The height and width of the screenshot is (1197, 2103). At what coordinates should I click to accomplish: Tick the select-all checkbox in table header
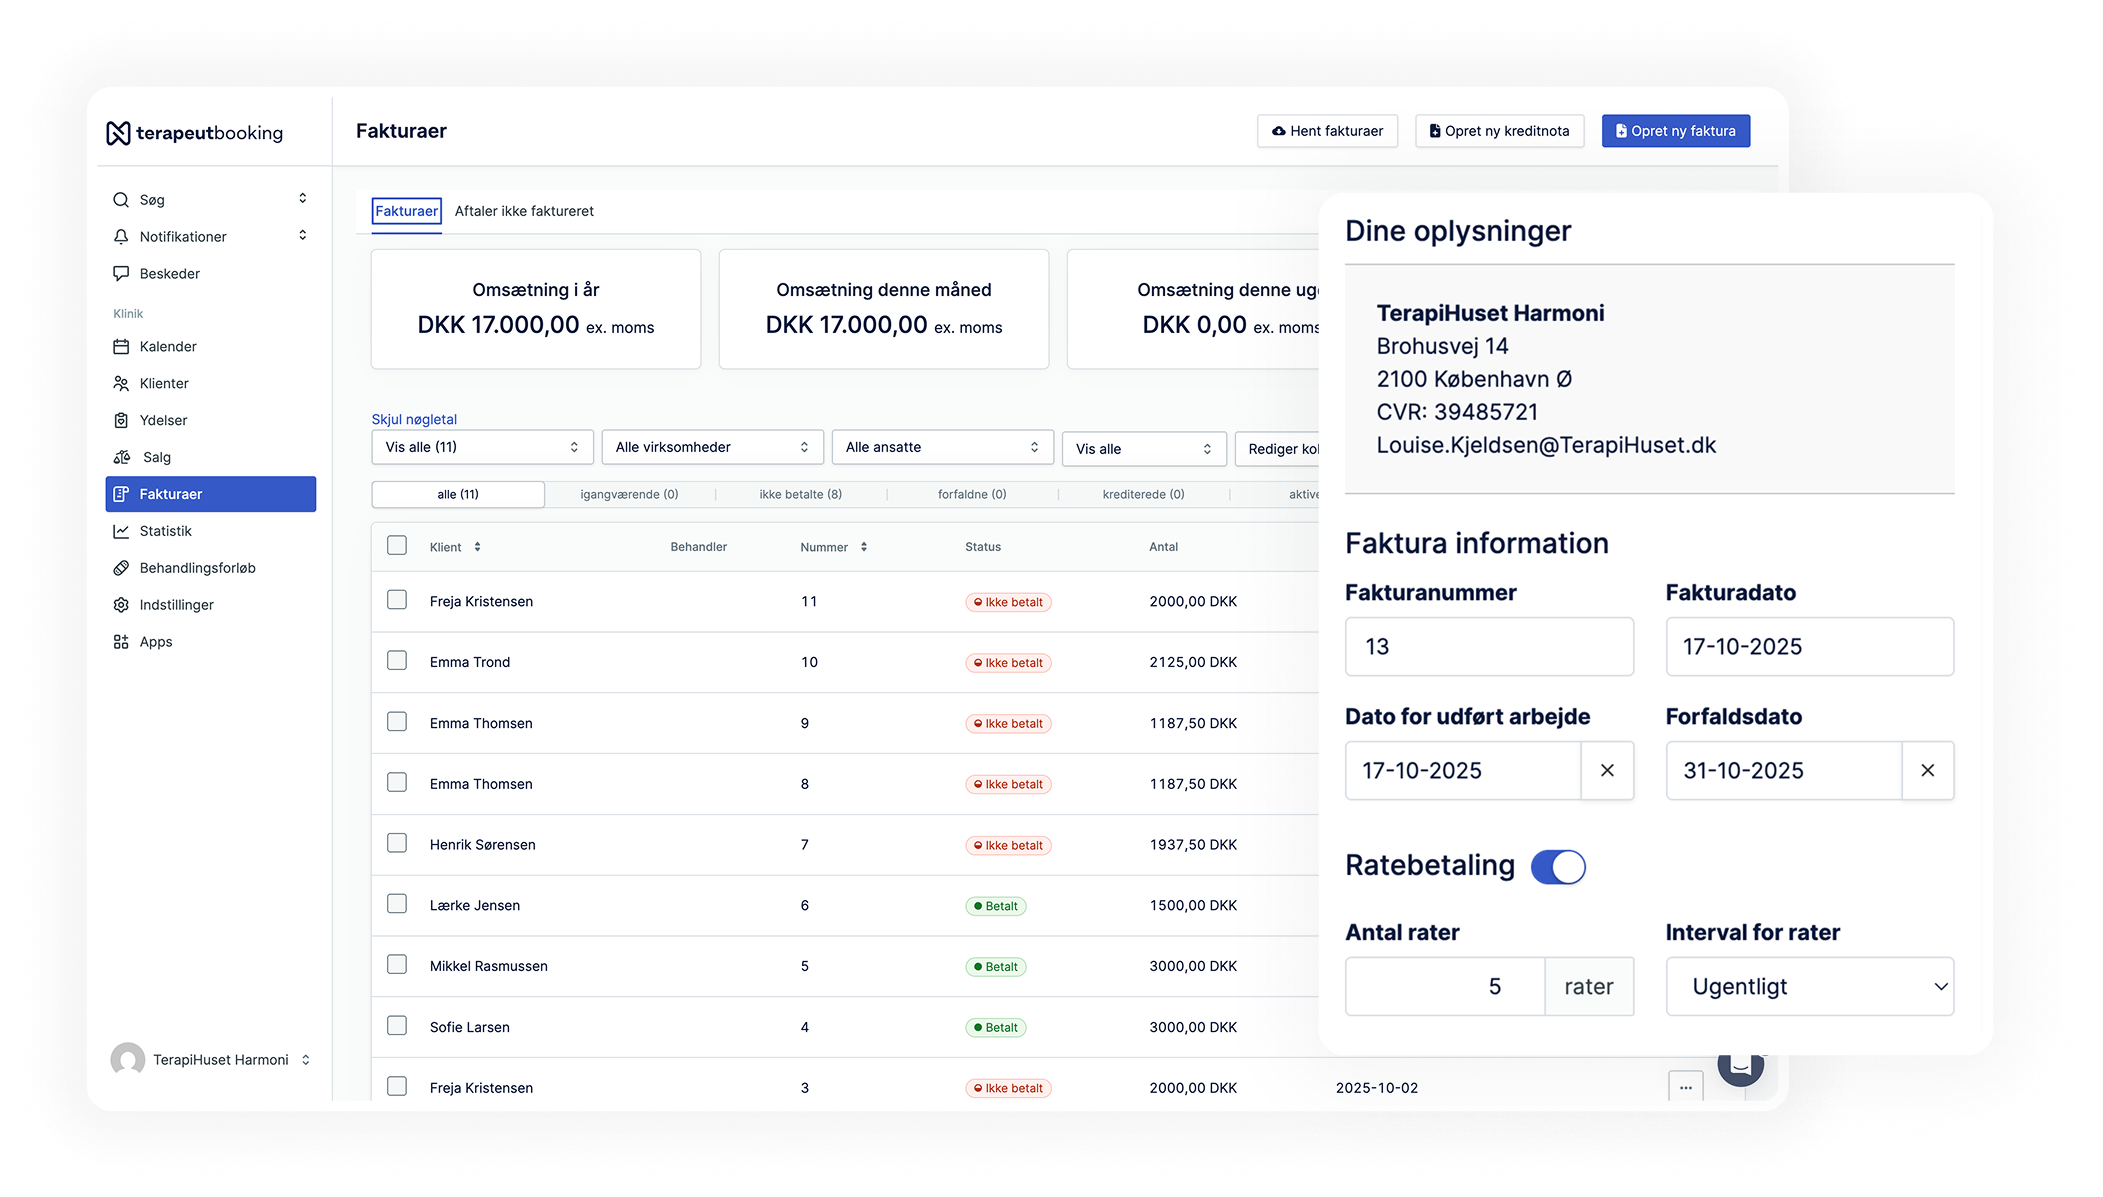[397, 545]
